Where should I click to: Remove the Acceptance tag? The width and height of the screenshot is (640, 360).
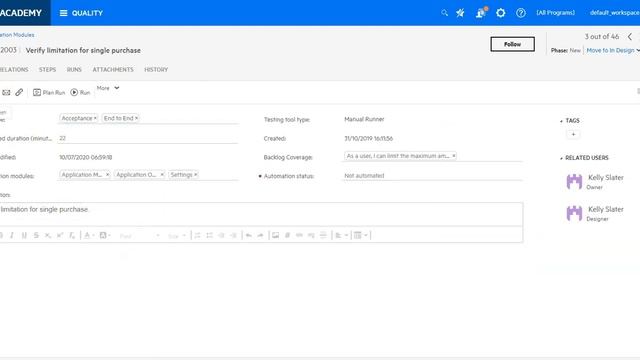point(95,118)
